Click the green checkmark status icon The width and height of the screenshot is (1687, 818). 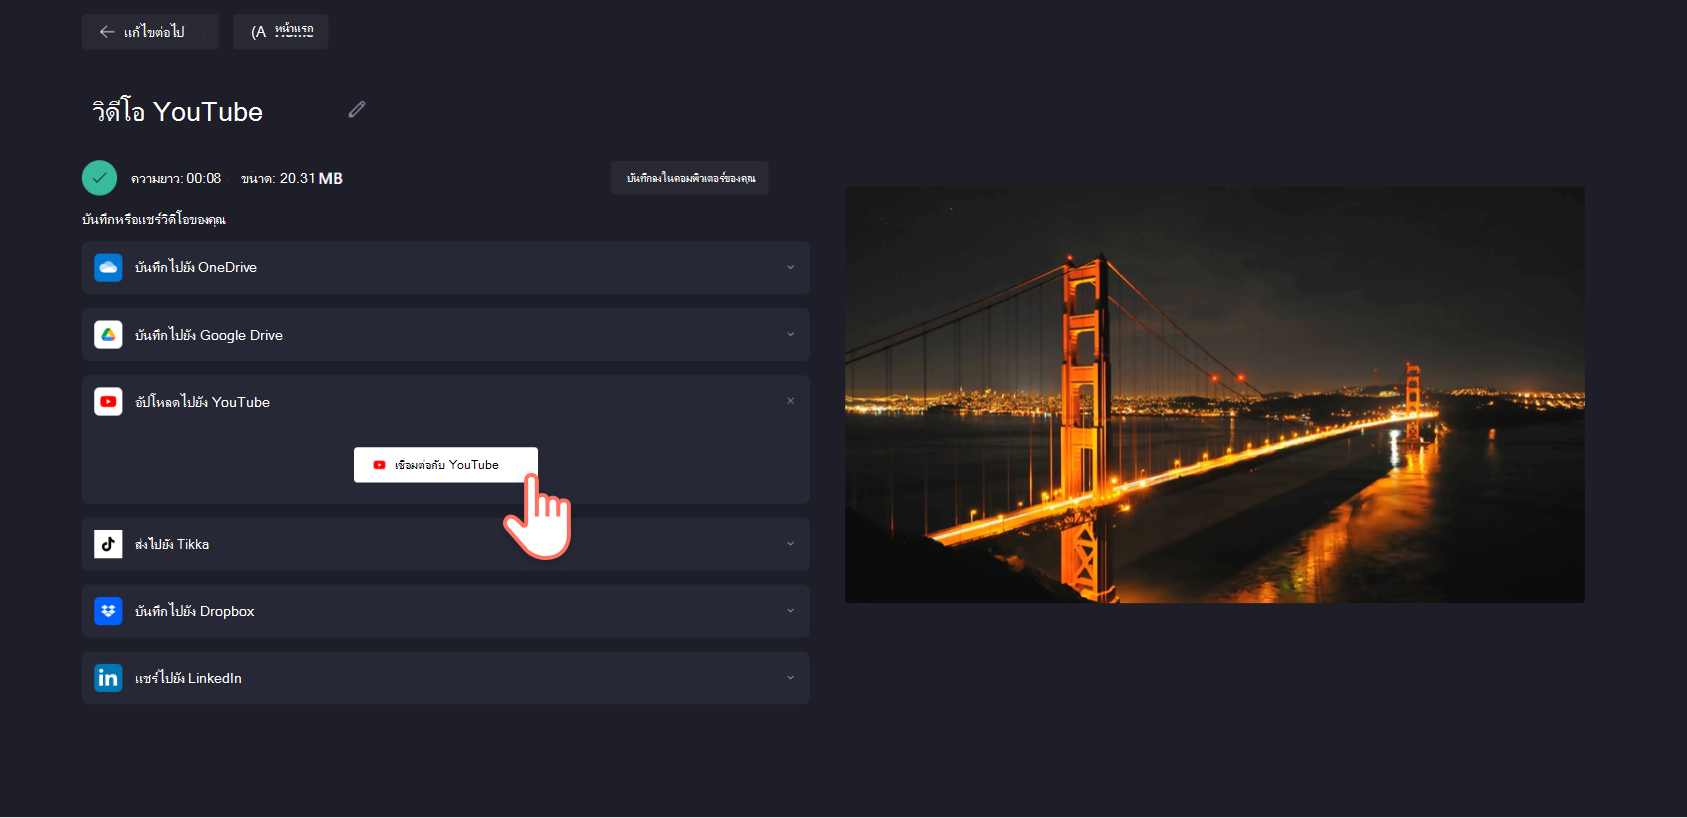(99, 178)
